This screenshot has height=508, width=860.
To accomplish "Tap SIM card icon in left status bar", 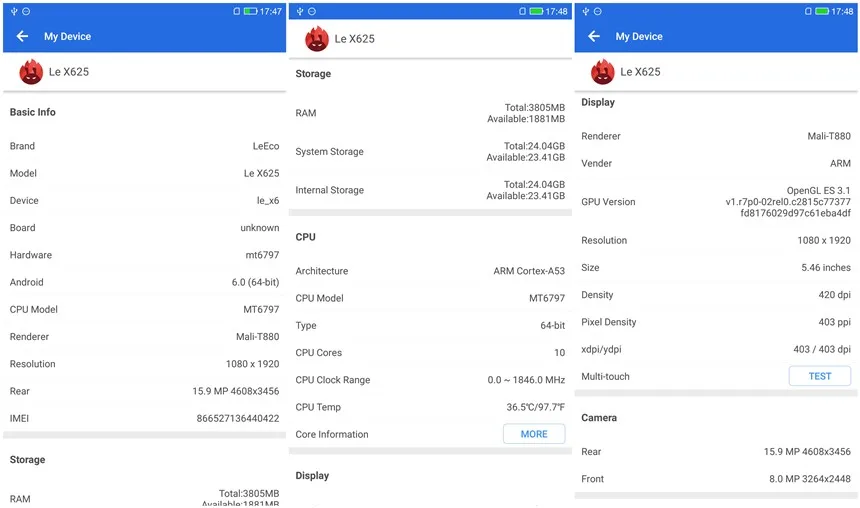I will [236, 11].
